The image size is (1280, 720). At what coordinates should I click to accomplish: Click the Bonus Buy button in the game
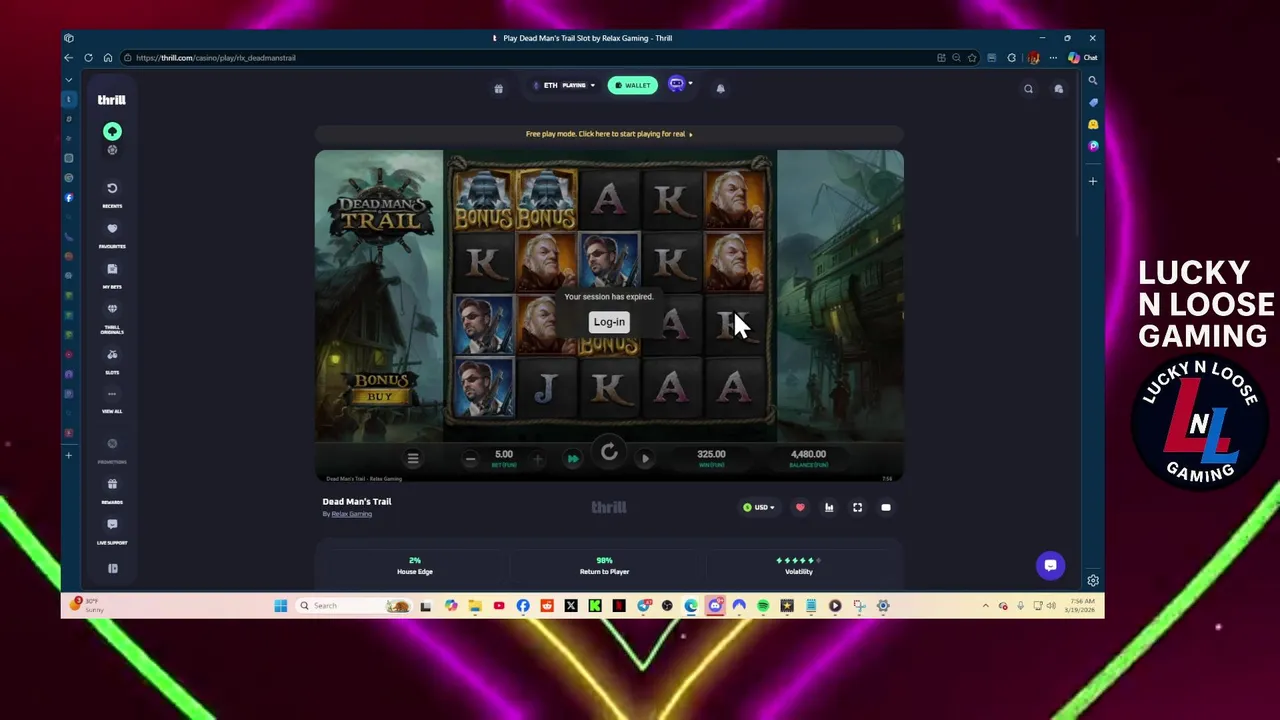[x=380, y=387]
